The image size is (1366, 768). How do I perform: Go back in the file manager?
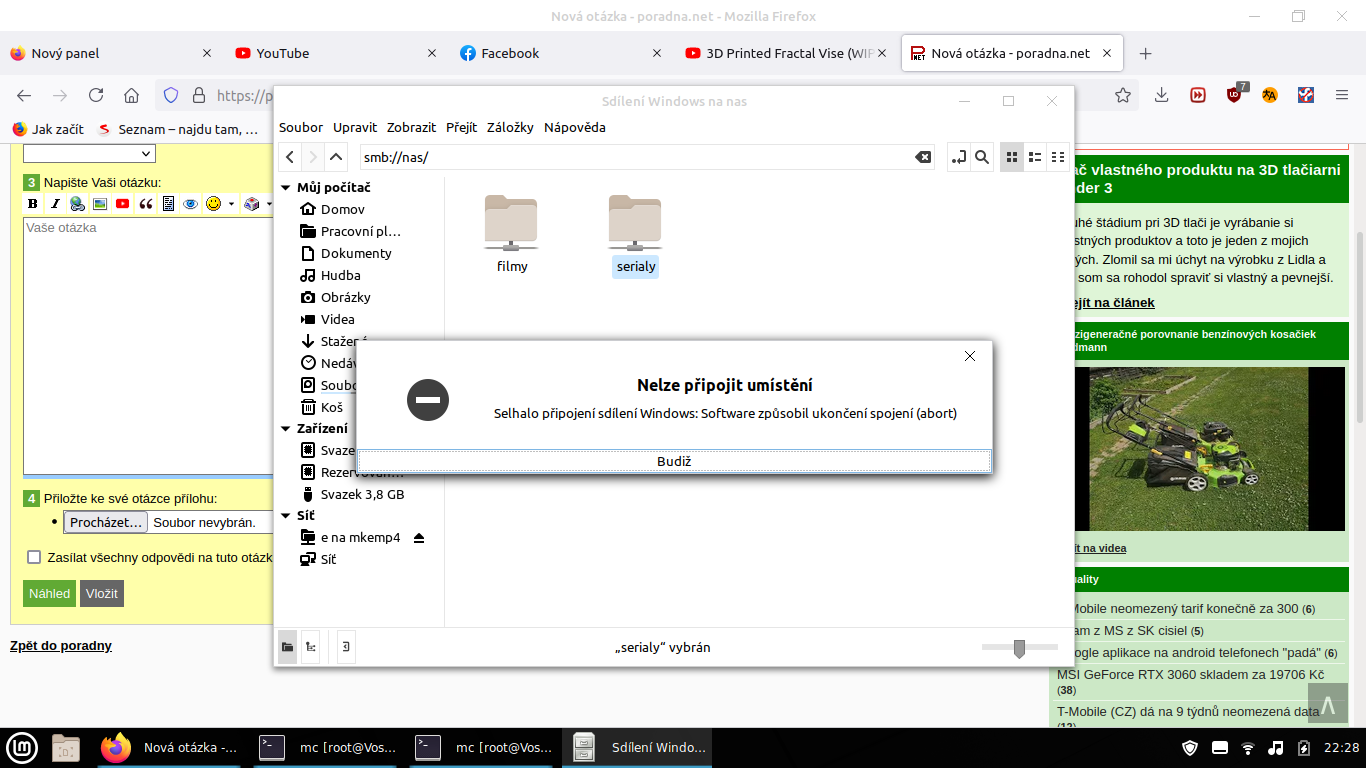[x=290, y=157]
